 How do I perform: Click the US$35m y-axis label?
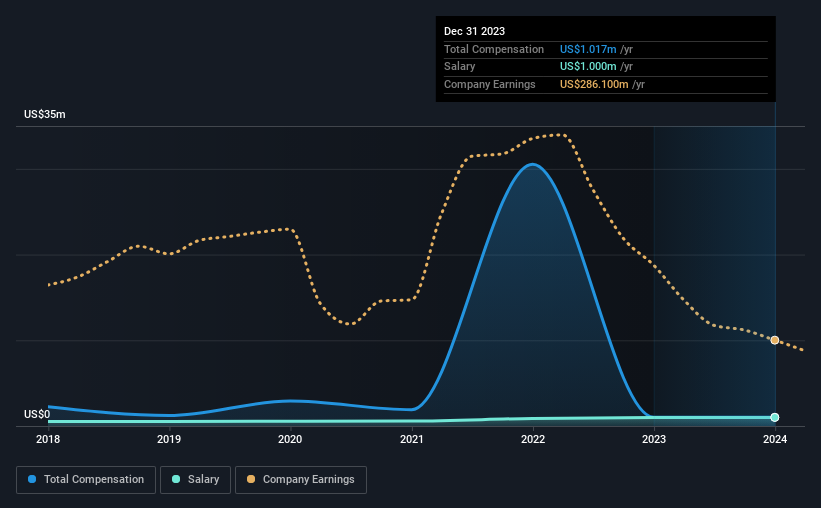click(x=45, y=114)
